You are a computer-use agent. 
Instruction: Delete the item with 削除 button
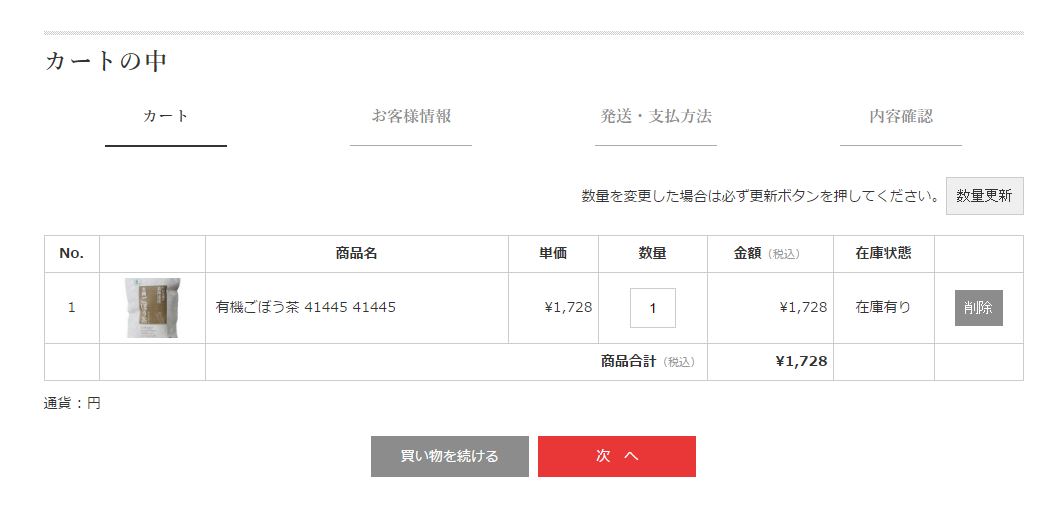[978, 308]
